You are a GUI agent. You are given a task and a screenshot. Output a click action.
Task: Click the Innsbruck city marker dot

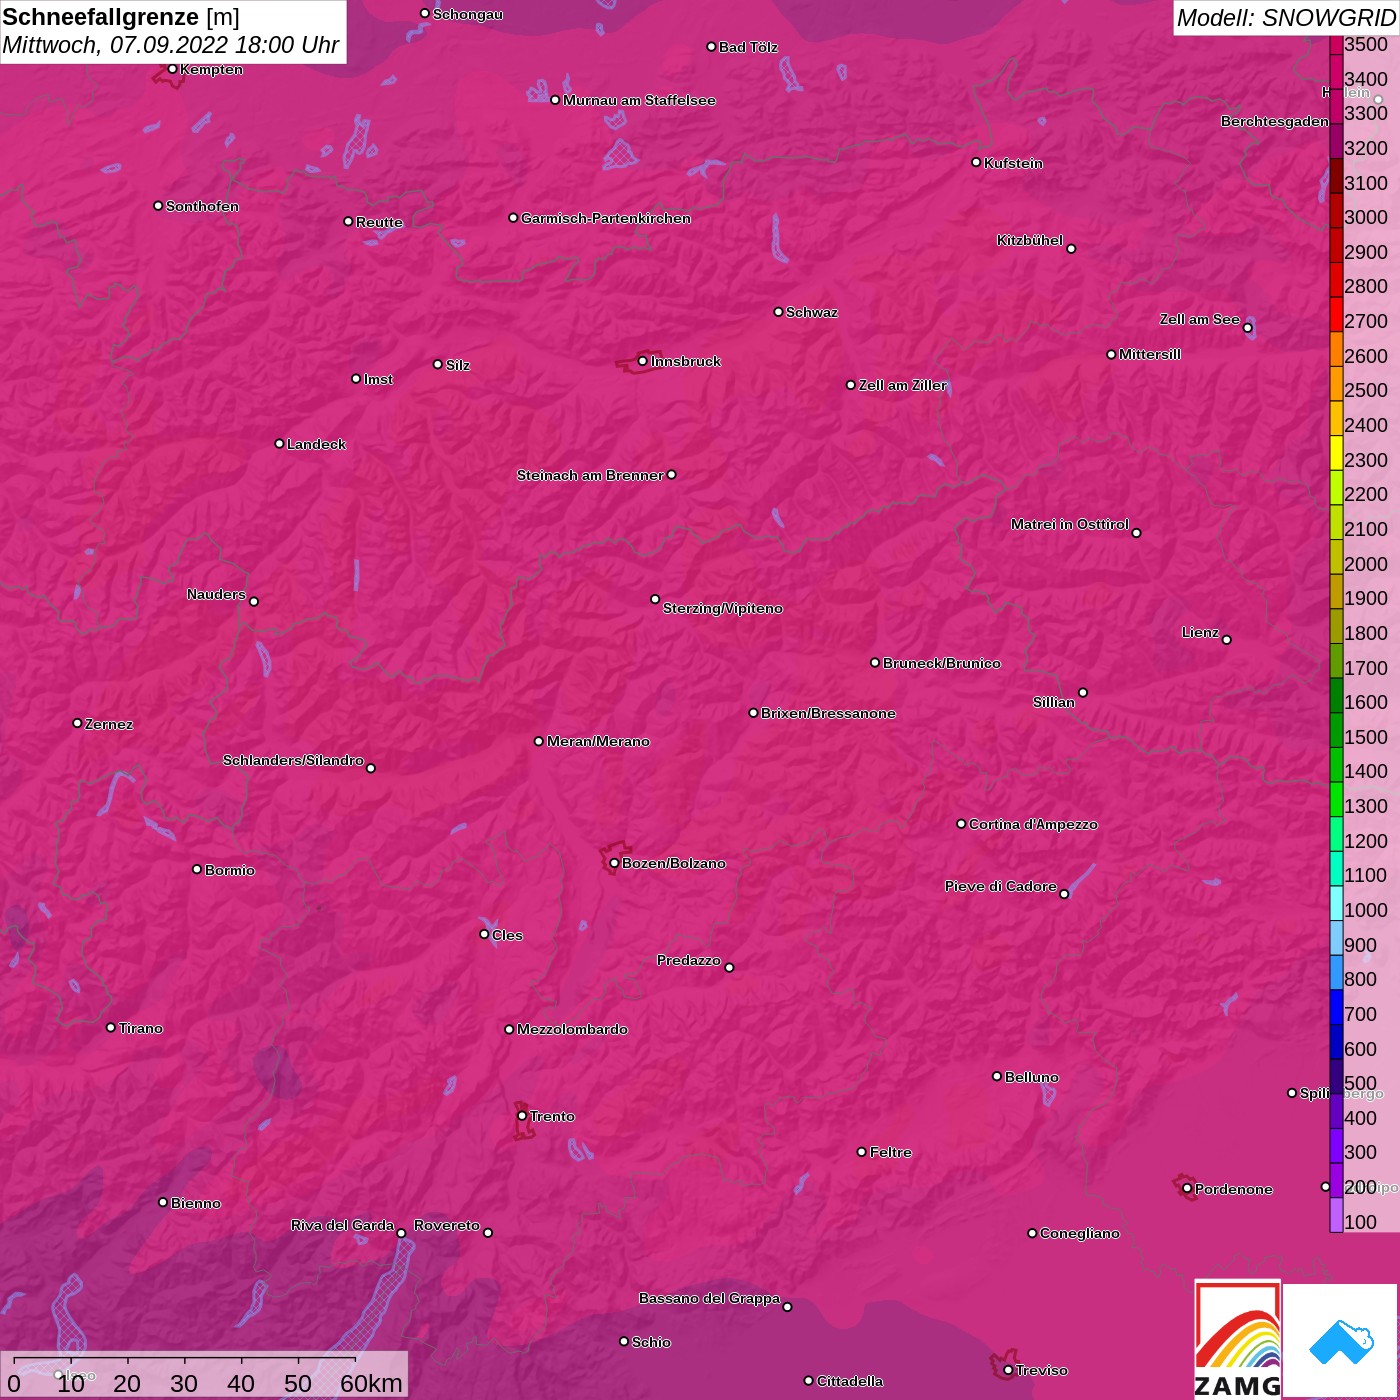click(642, 361)
